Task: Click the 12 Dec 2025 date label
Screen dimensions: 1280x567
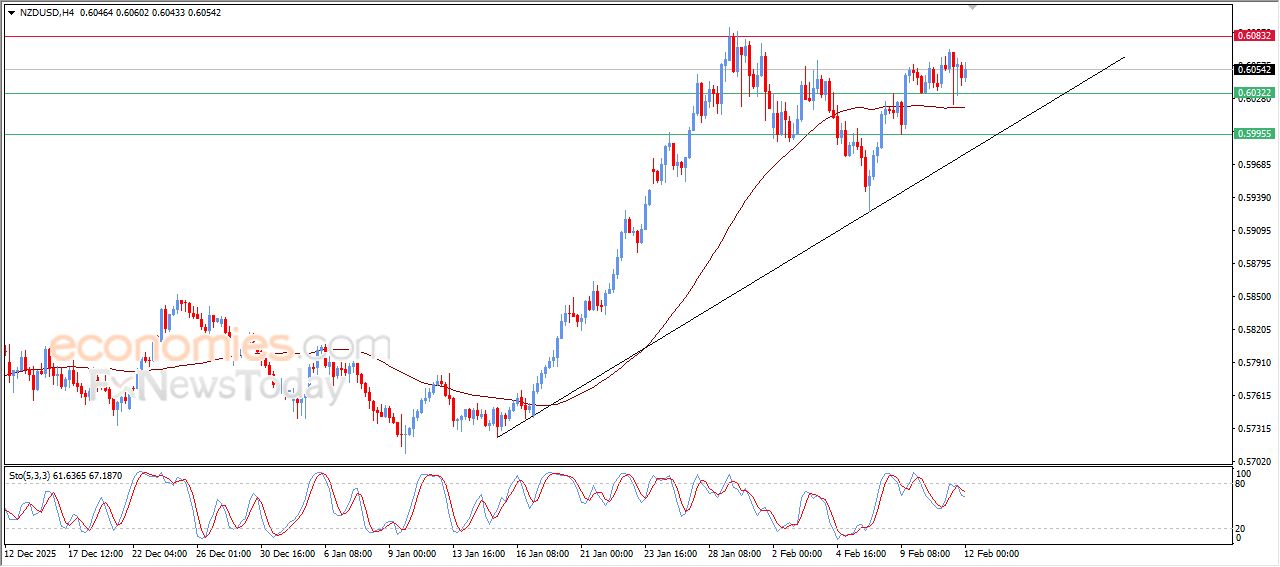Action: tap(31, 553)
